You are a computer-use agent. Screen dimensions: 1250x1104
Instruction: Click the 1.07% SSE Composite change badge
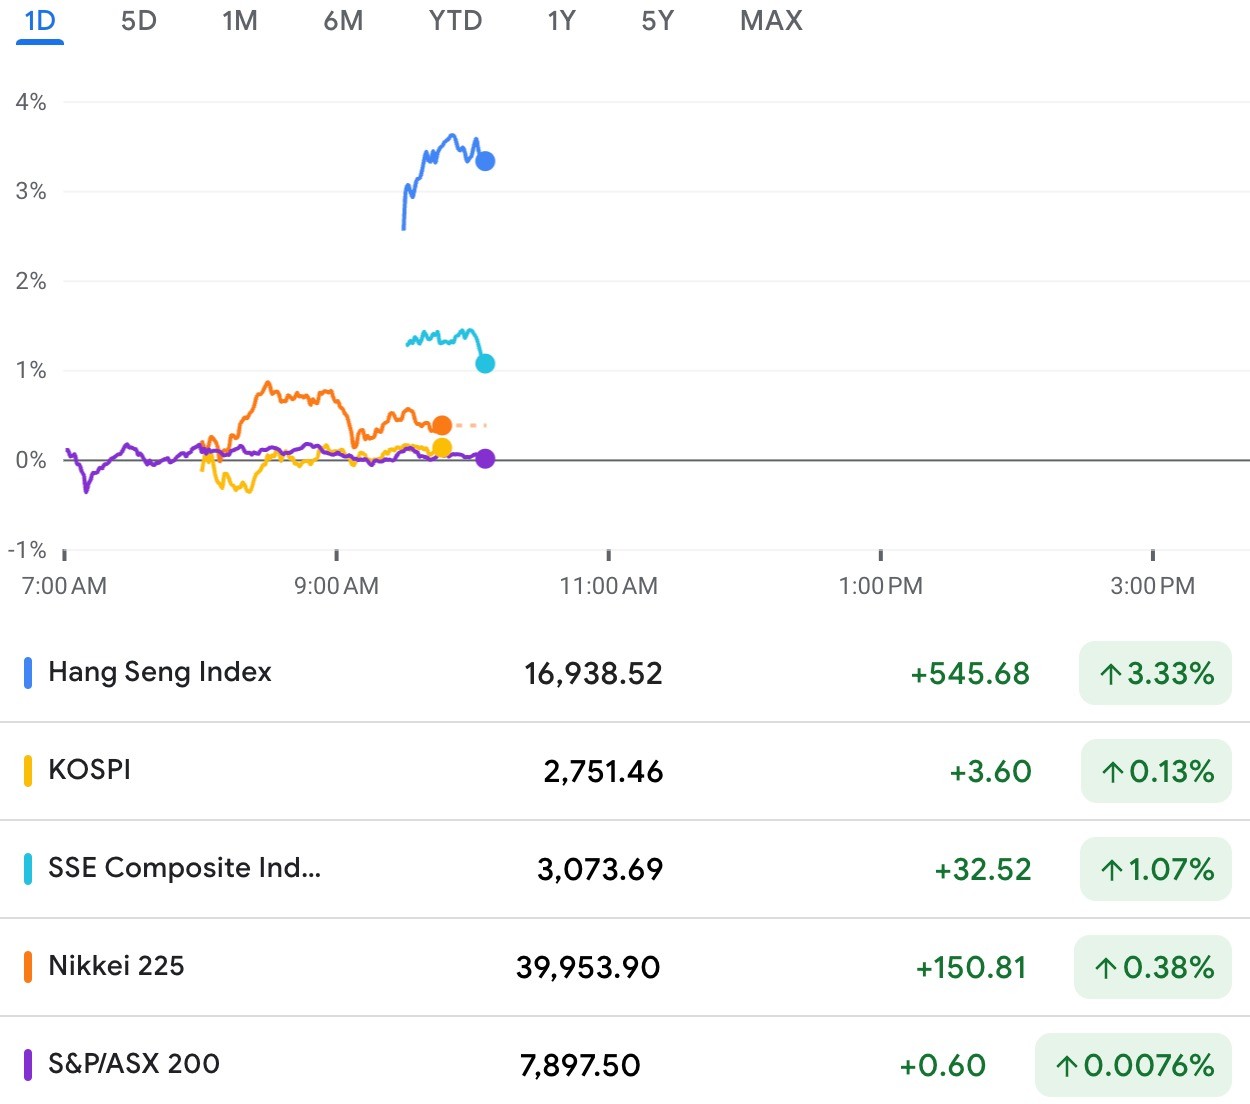(x=1156, y=869)
